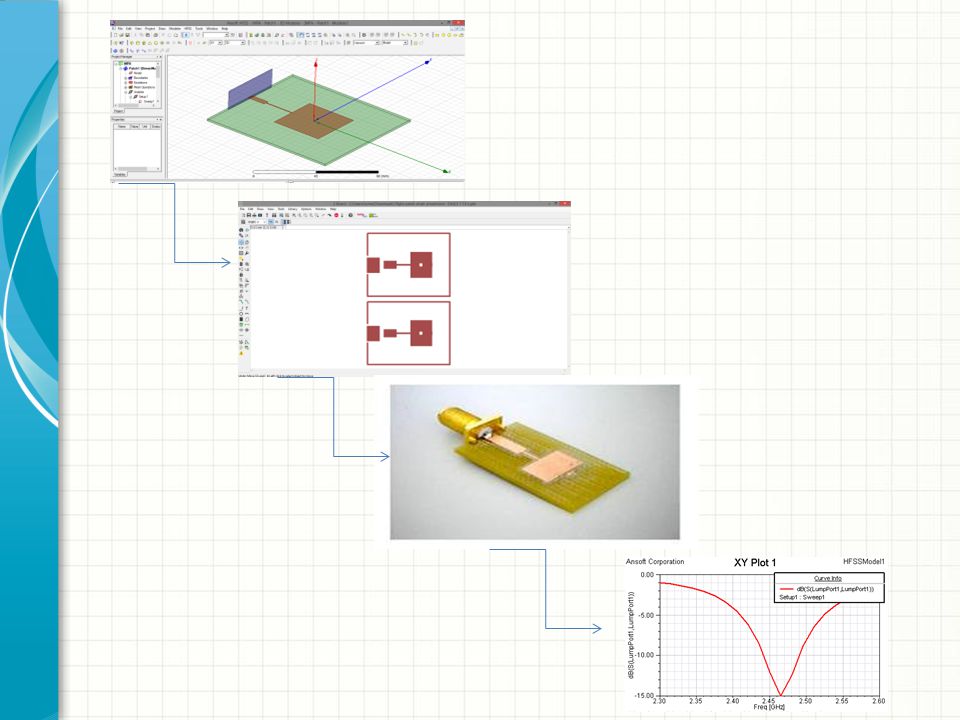Click the Open file icon in HFSS toolbar
960x720 pixels.
tap(121, 36)
